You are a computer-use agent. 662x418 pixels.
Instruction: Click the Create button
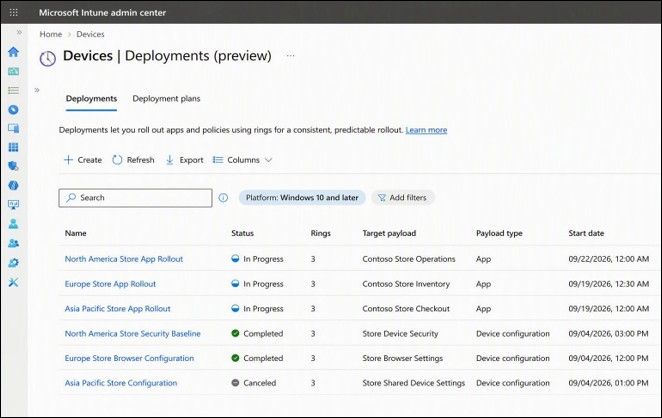click(x=83, y=160)
